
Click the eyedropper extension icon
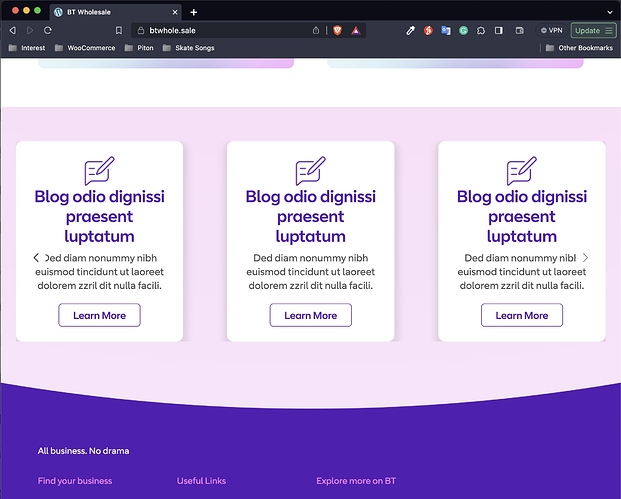coord(410,31)
